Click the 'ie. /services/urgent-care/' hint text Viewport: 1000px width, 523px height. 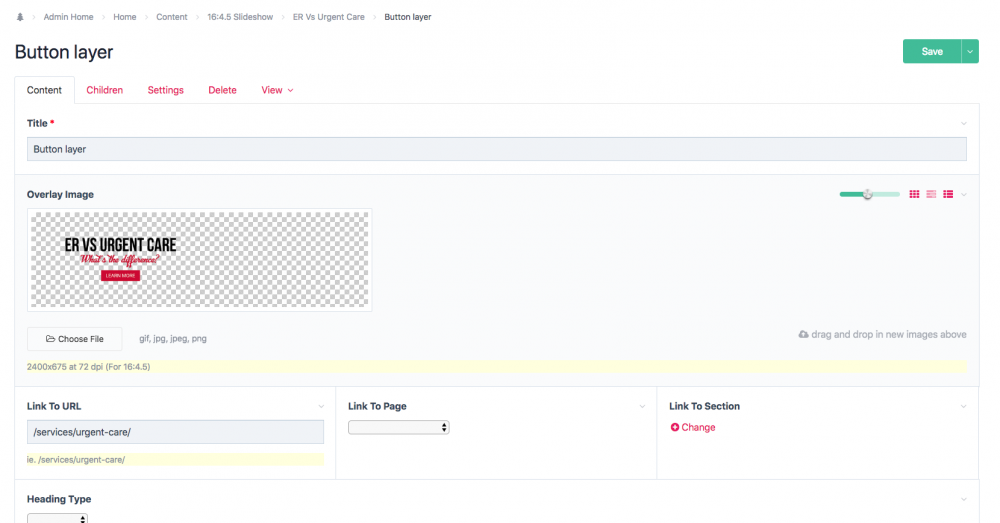point(76,459)
